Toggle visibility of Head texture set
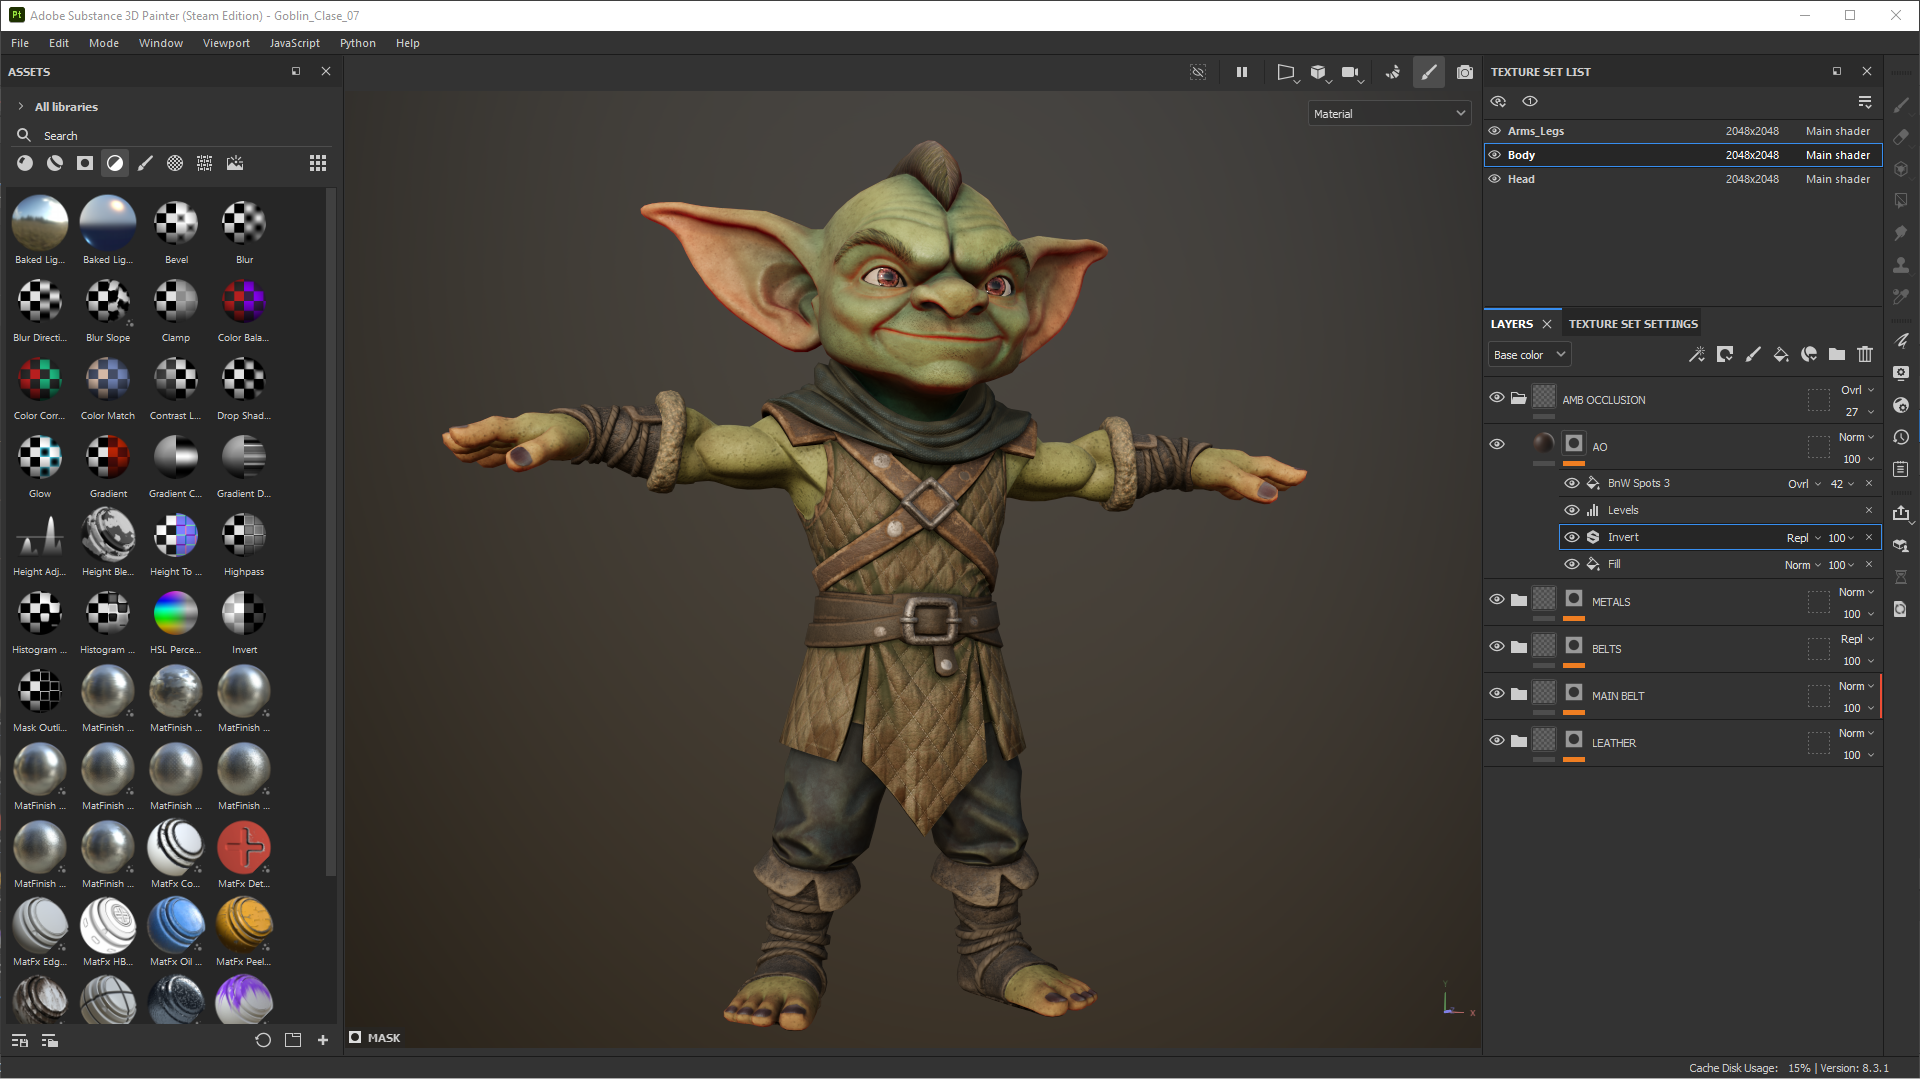The image size is (1920, 1079). pyautogui.click(x=1494, y=179)
